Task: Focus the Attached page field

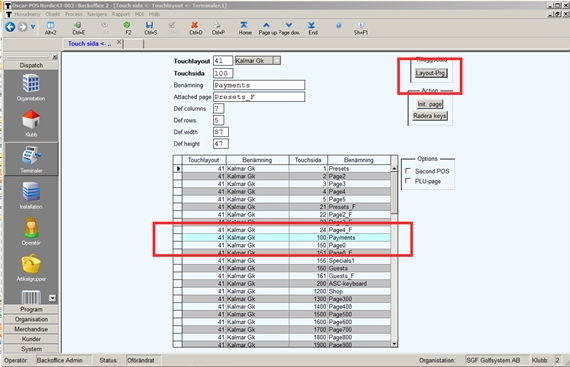Action: (259, 97)
